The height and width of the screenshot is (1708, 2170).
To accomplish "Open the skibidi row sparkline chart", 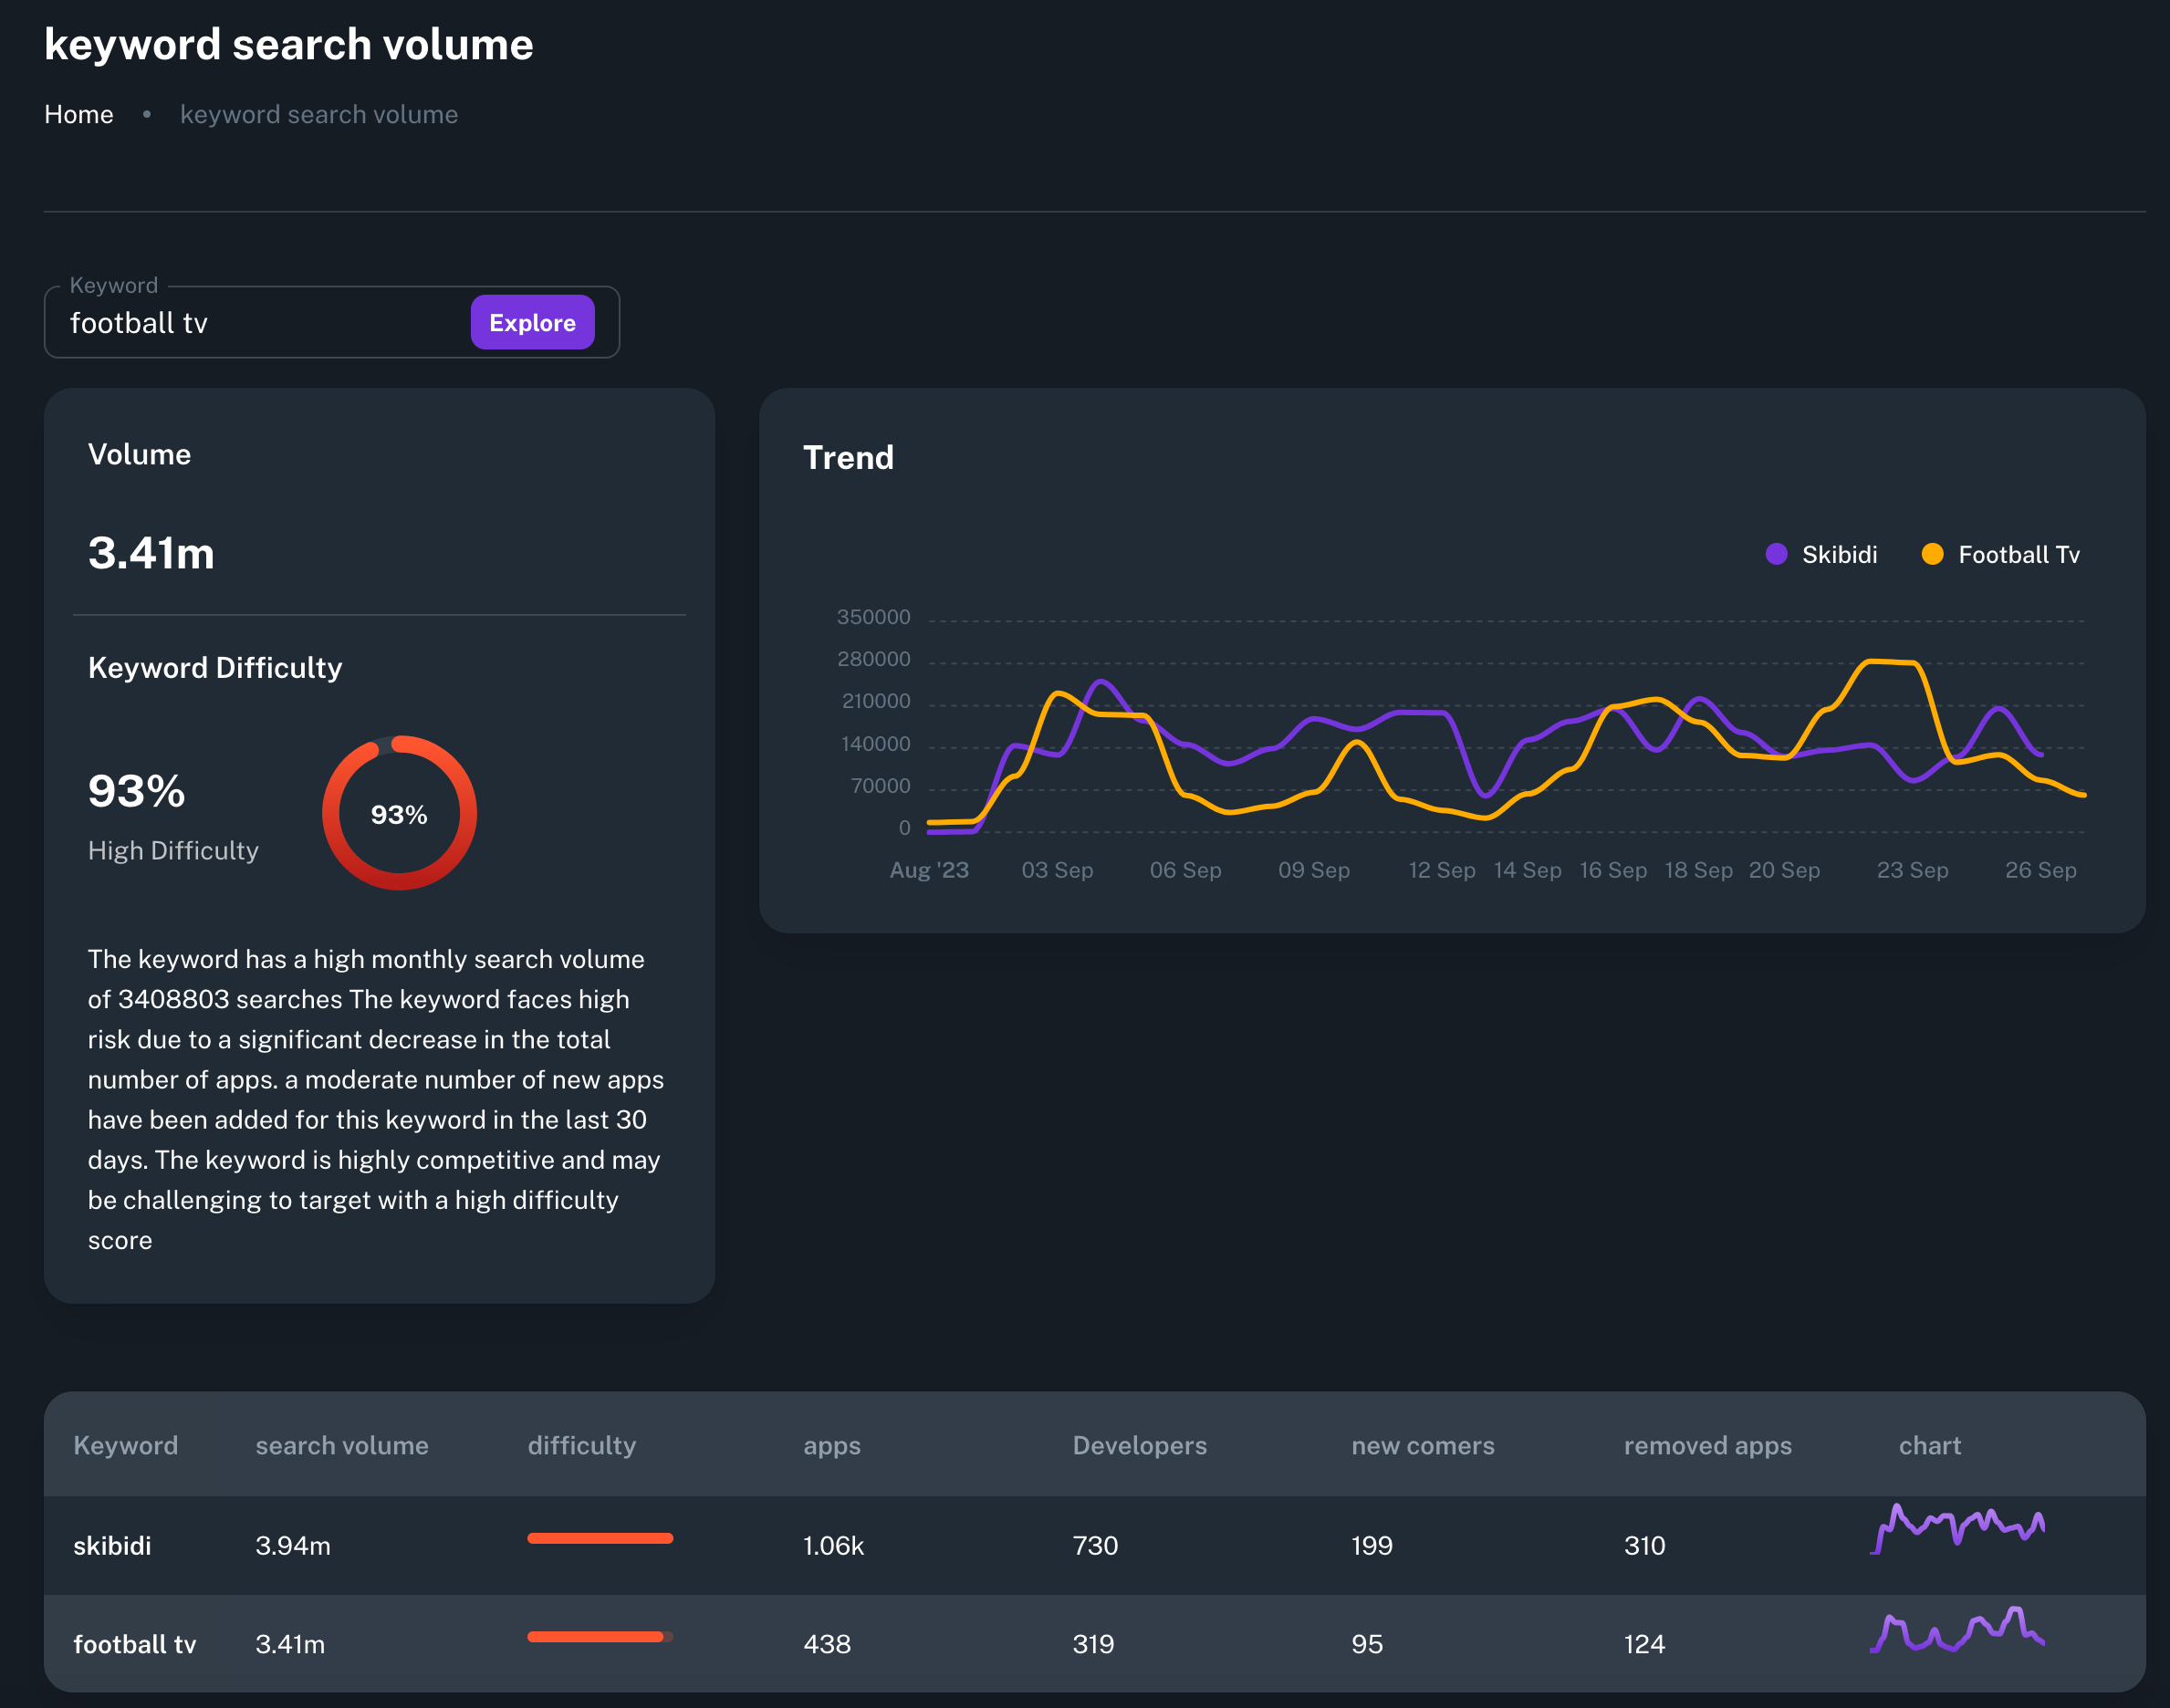I will point(1956,1528).
